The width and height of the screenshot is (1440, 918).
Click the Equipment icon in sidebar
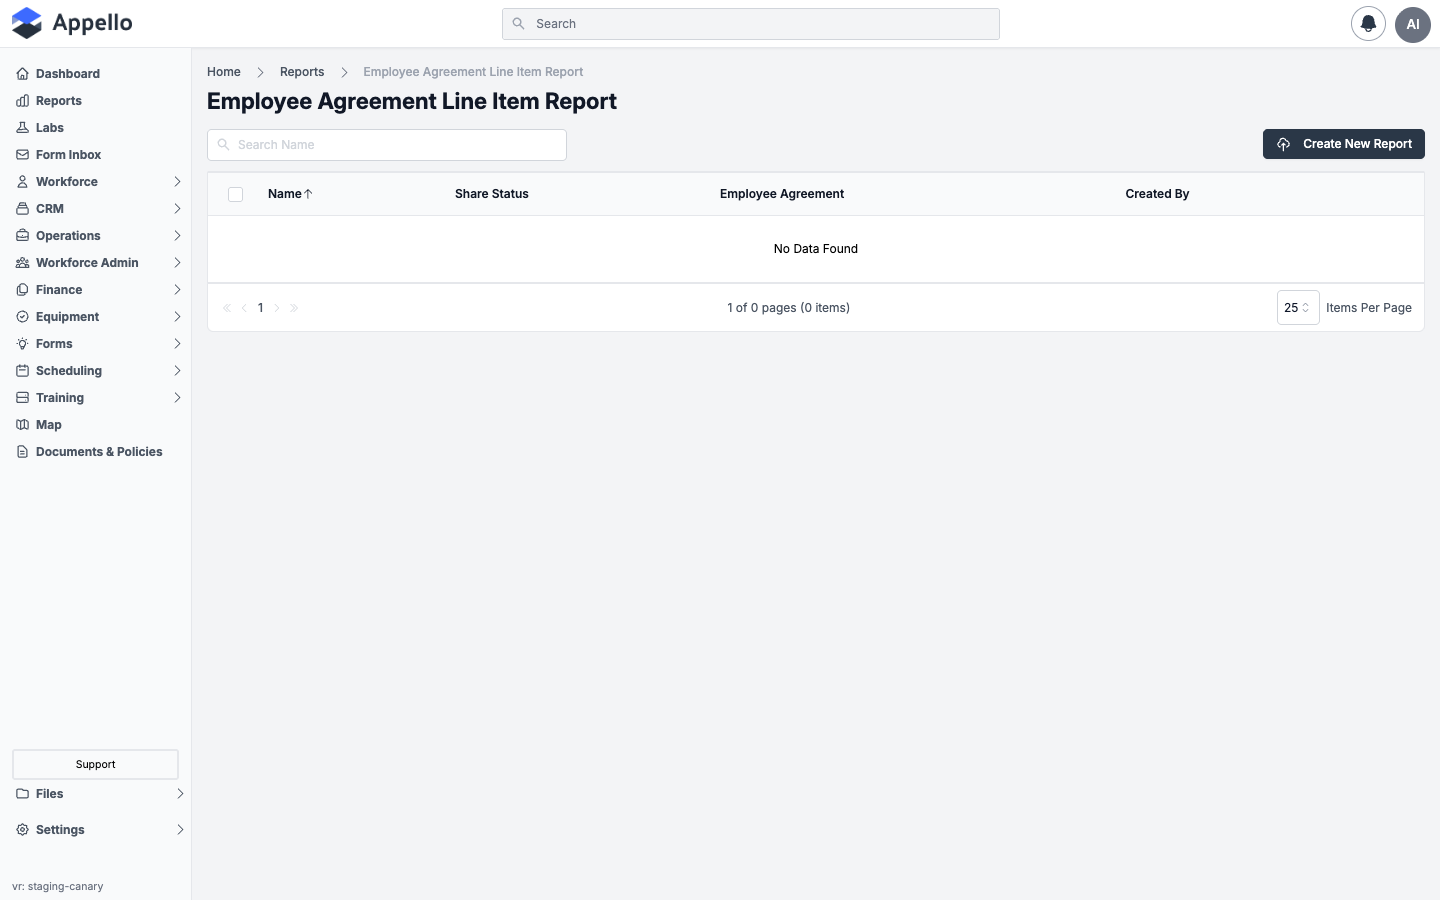[x=22, y=317]
